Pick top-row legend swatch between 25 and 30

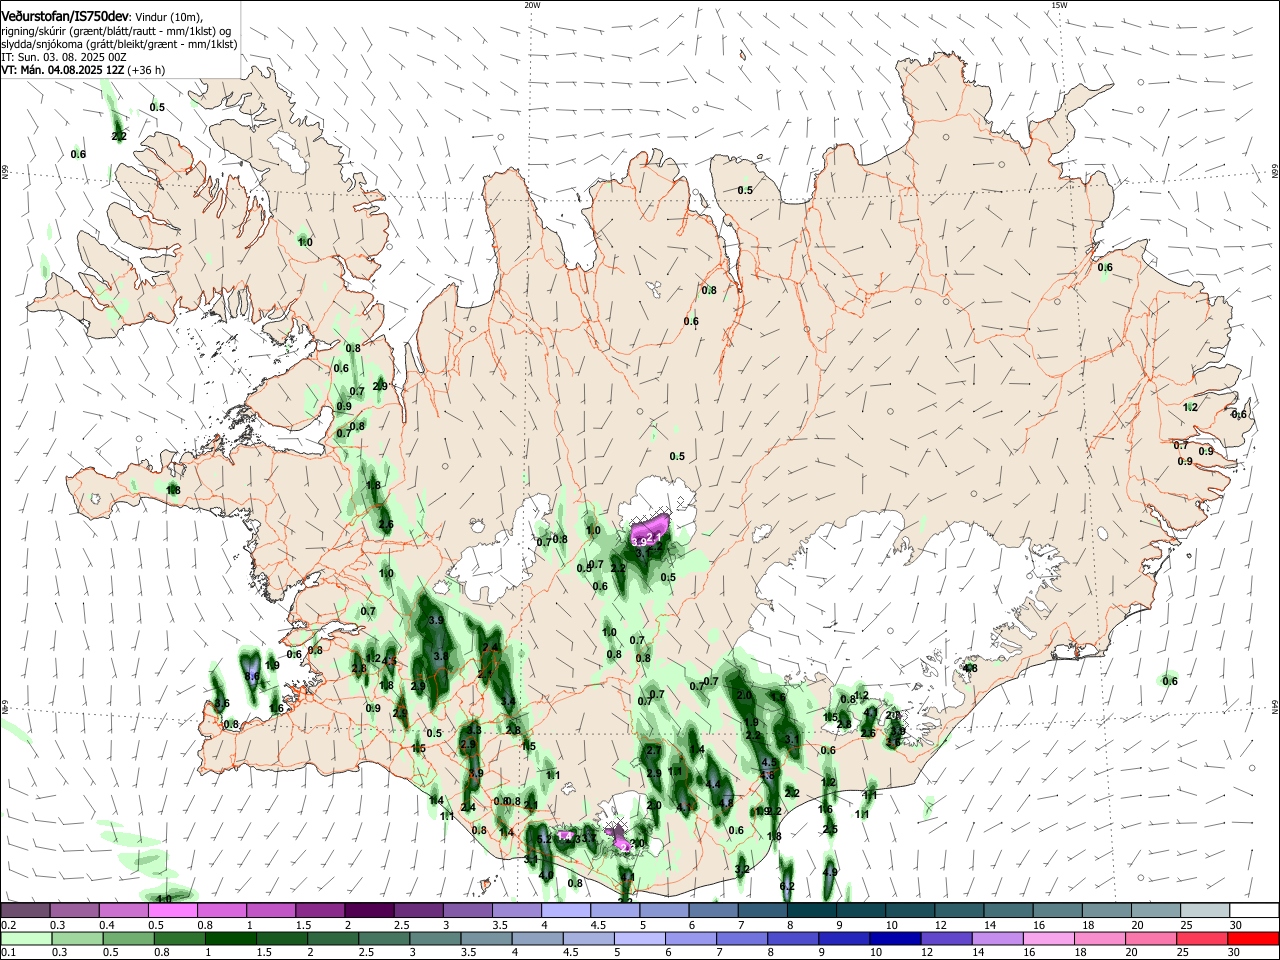1205,910
